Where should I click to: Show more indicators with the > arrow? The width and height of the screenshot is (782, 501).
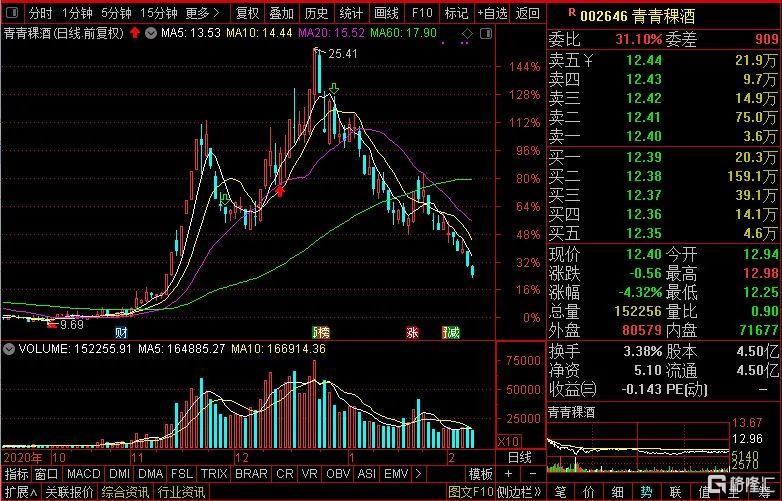coord(418,474)
